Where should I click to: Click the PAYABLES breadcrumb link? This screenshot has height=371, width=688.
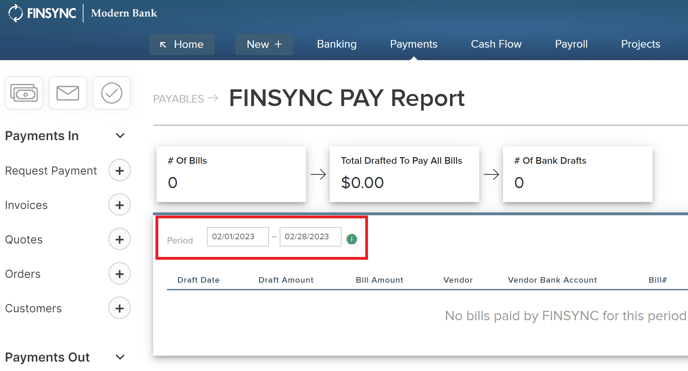pyautogui.click(x=179, y=99)
